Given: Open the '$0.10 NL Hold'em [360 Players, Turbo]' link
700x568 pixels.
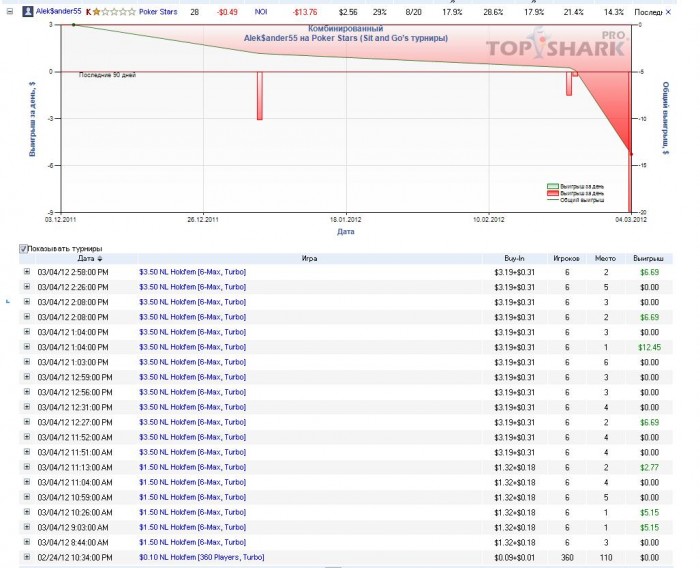Looking at the screenshot, I should coord(202,557).
